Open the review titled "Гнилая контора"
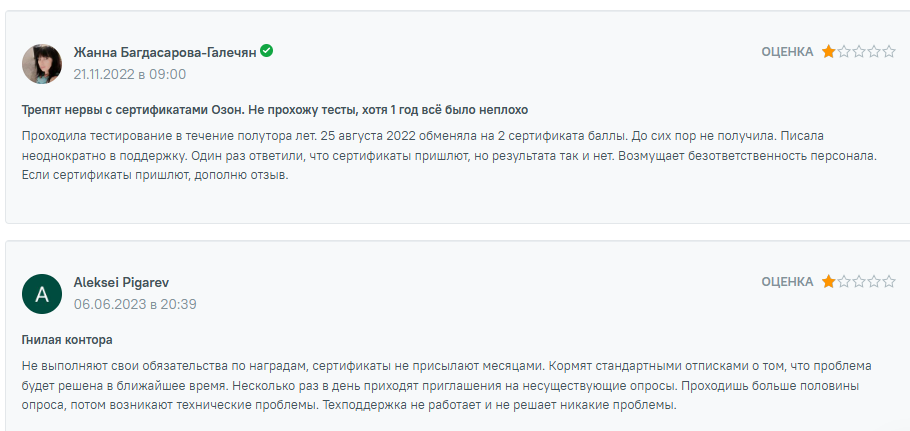The height and width of the screenshot is (431, 910). (x=67, y=340)
